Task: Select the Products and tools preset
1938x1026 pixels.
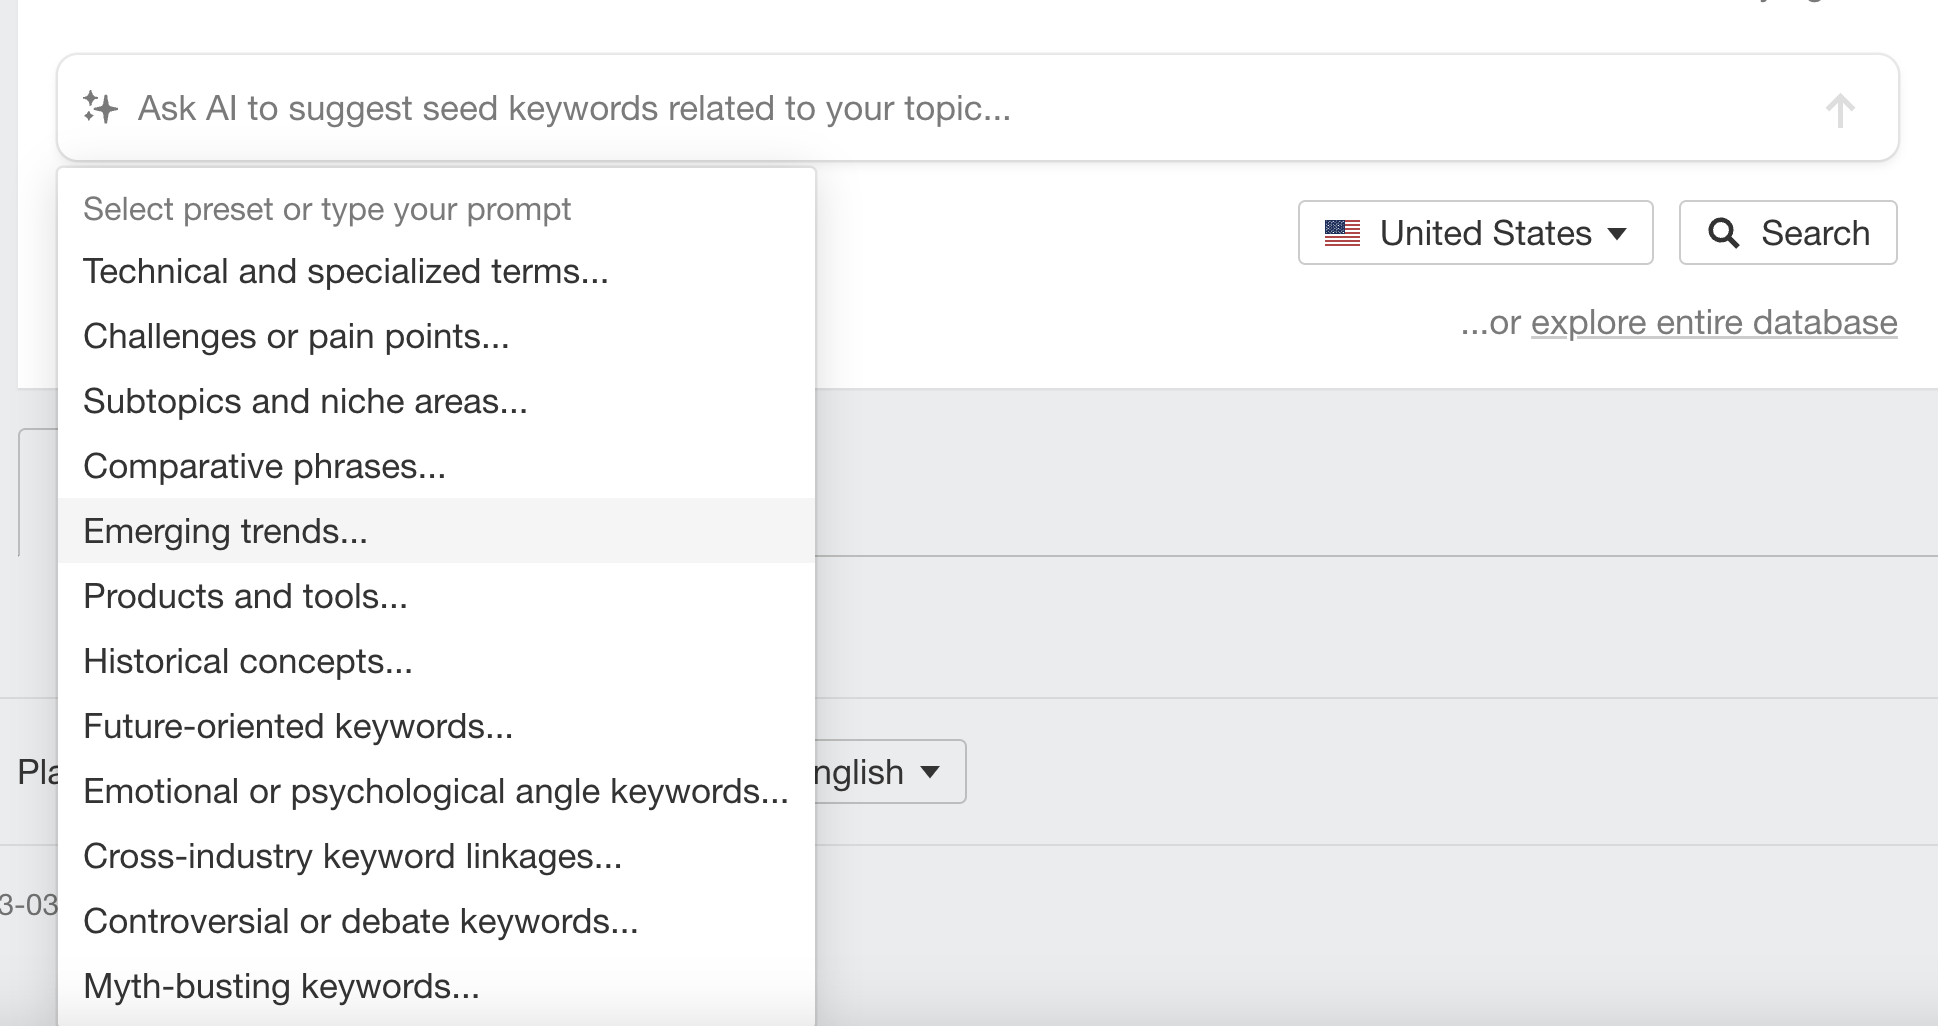Action: tap(245, 596)
